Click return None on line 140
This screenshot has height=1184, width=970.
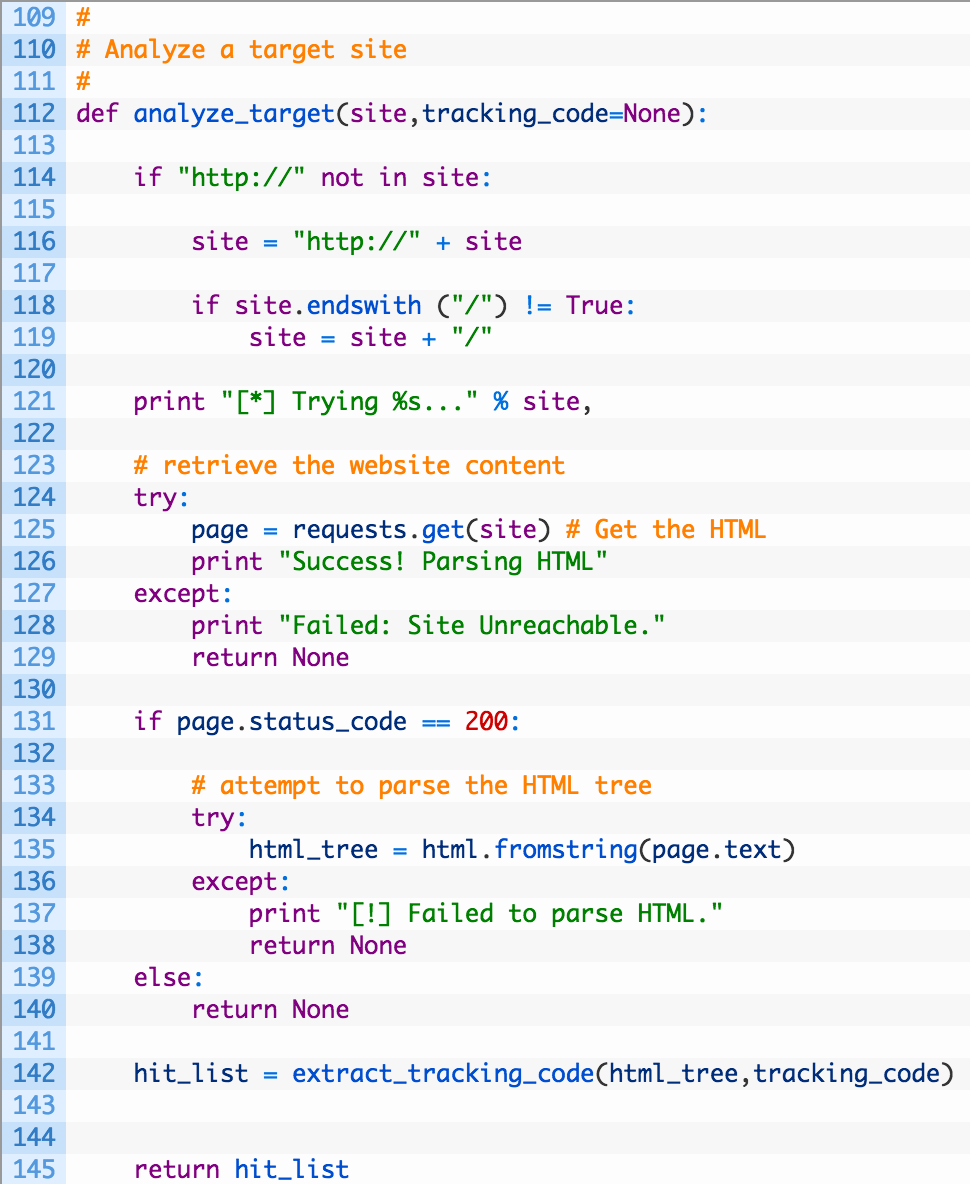270,1010
